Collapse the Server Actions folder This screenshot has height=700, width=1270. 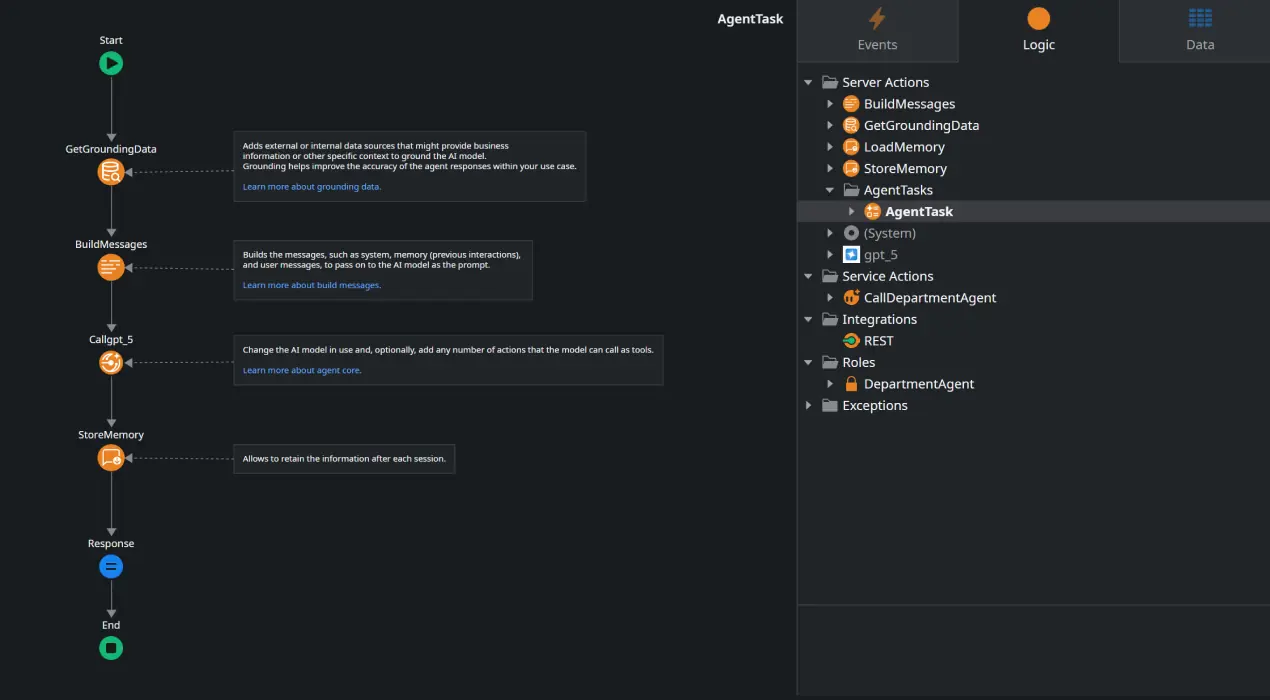coord(808,82)
